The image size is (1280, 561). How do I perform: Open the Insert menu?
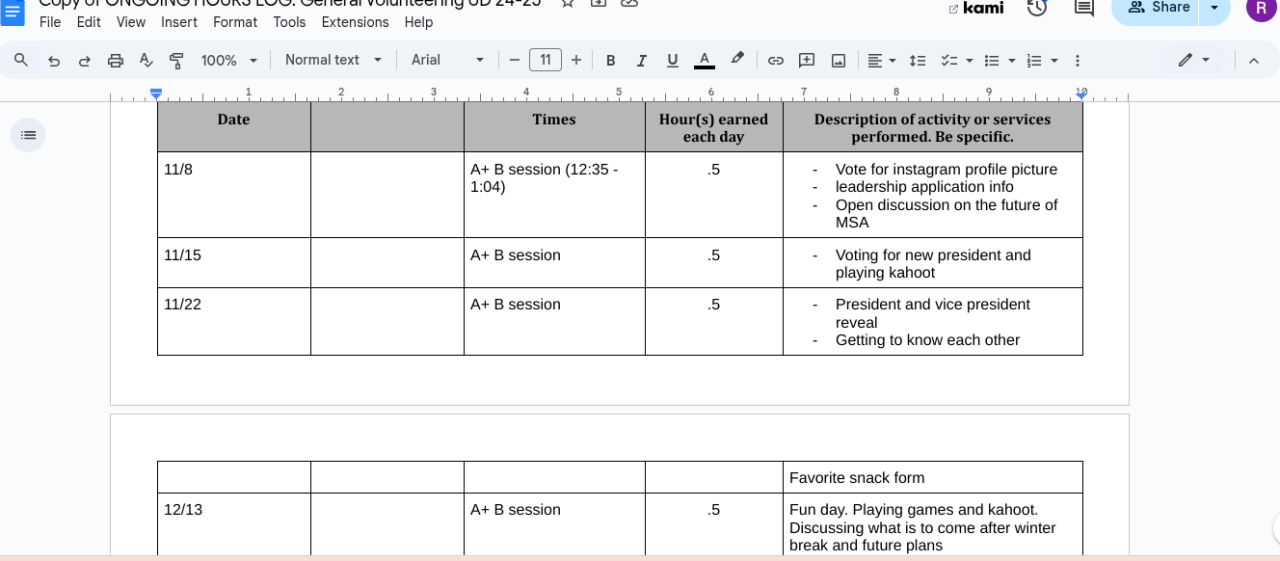179,22
